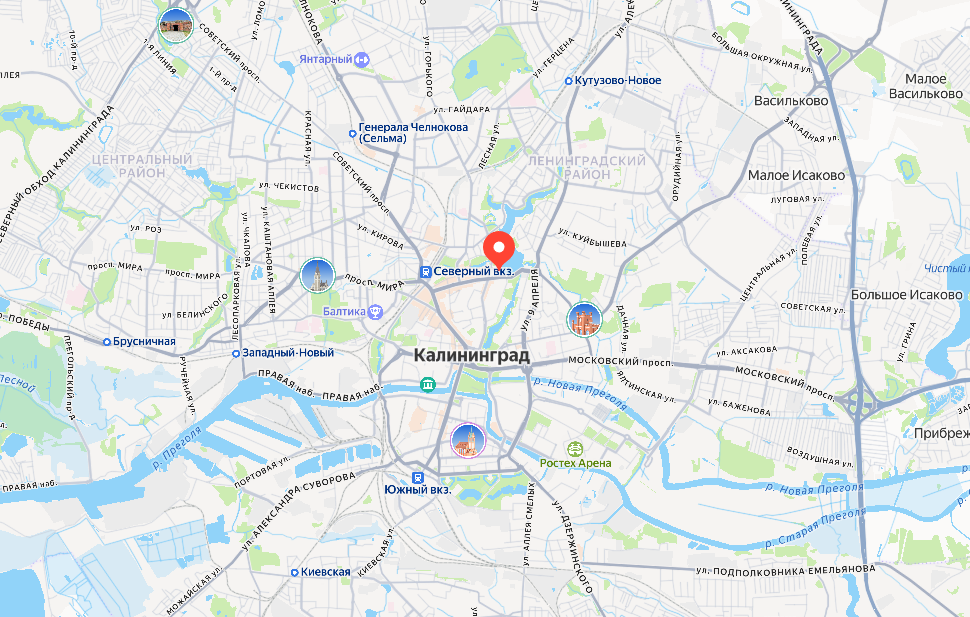Viewport: 970px width, 617px height.
Task: Click the Киевская stop marker
Action: coord(294,572)
